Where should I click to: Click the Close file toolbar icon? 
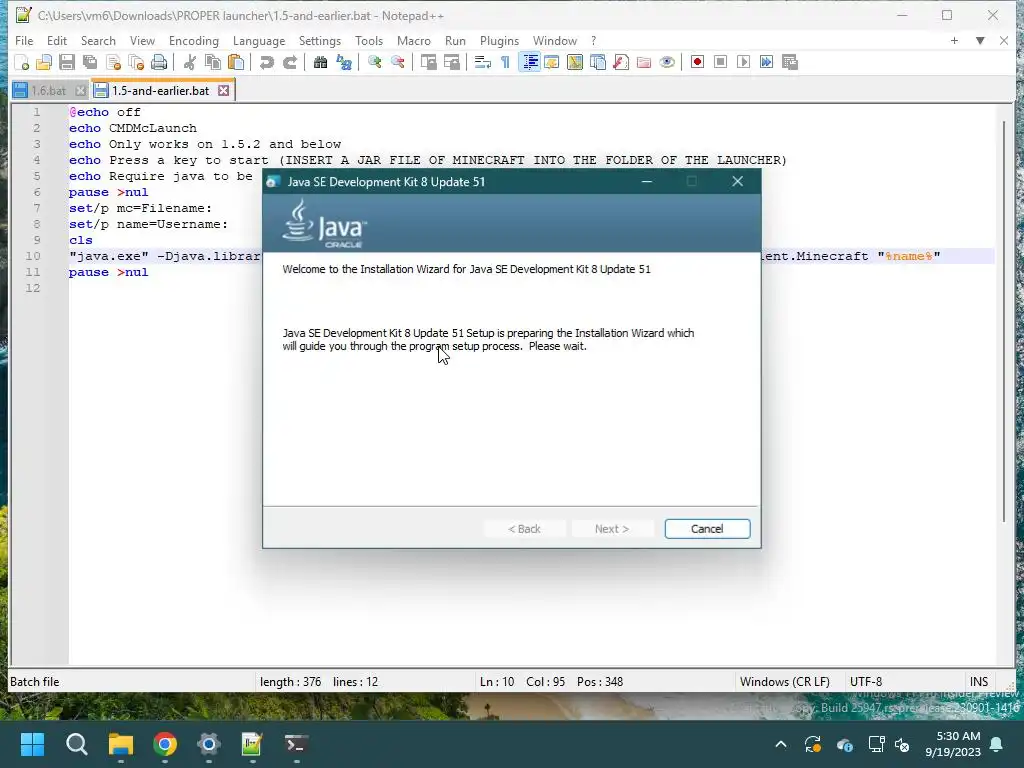point(114,62)
